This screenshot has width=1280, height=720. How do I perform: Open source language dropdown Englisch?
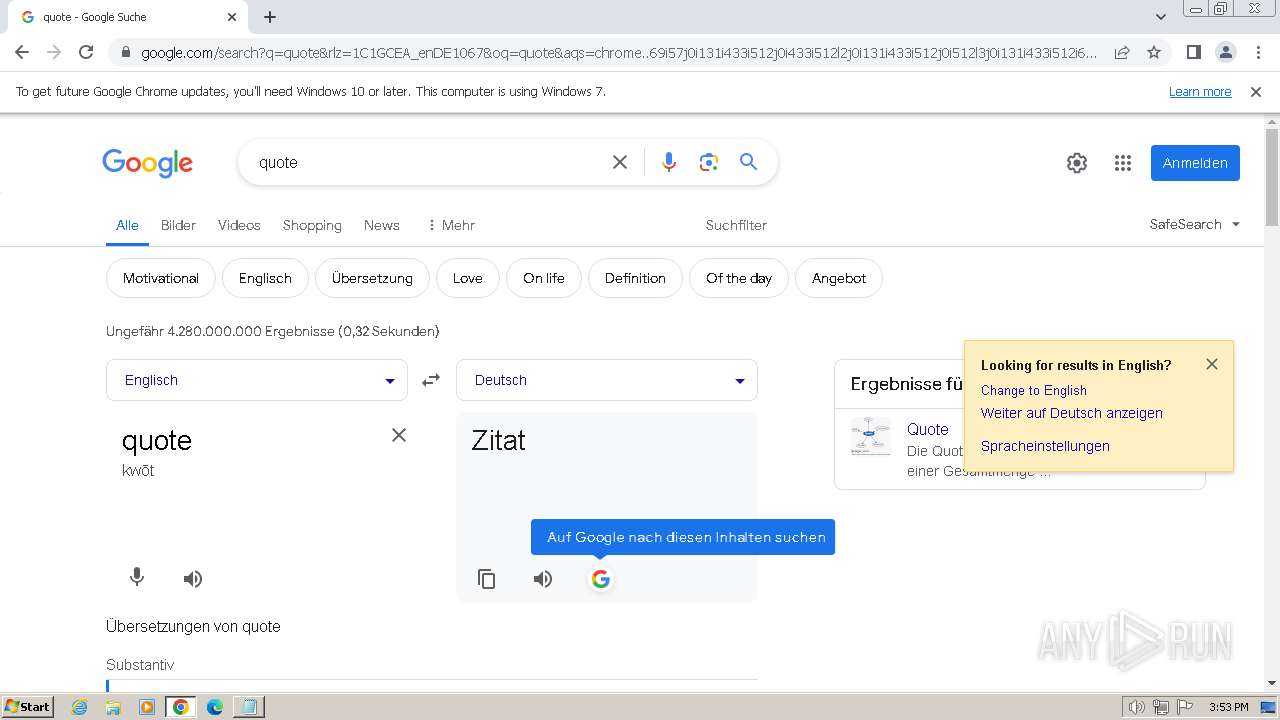[257, 380]
